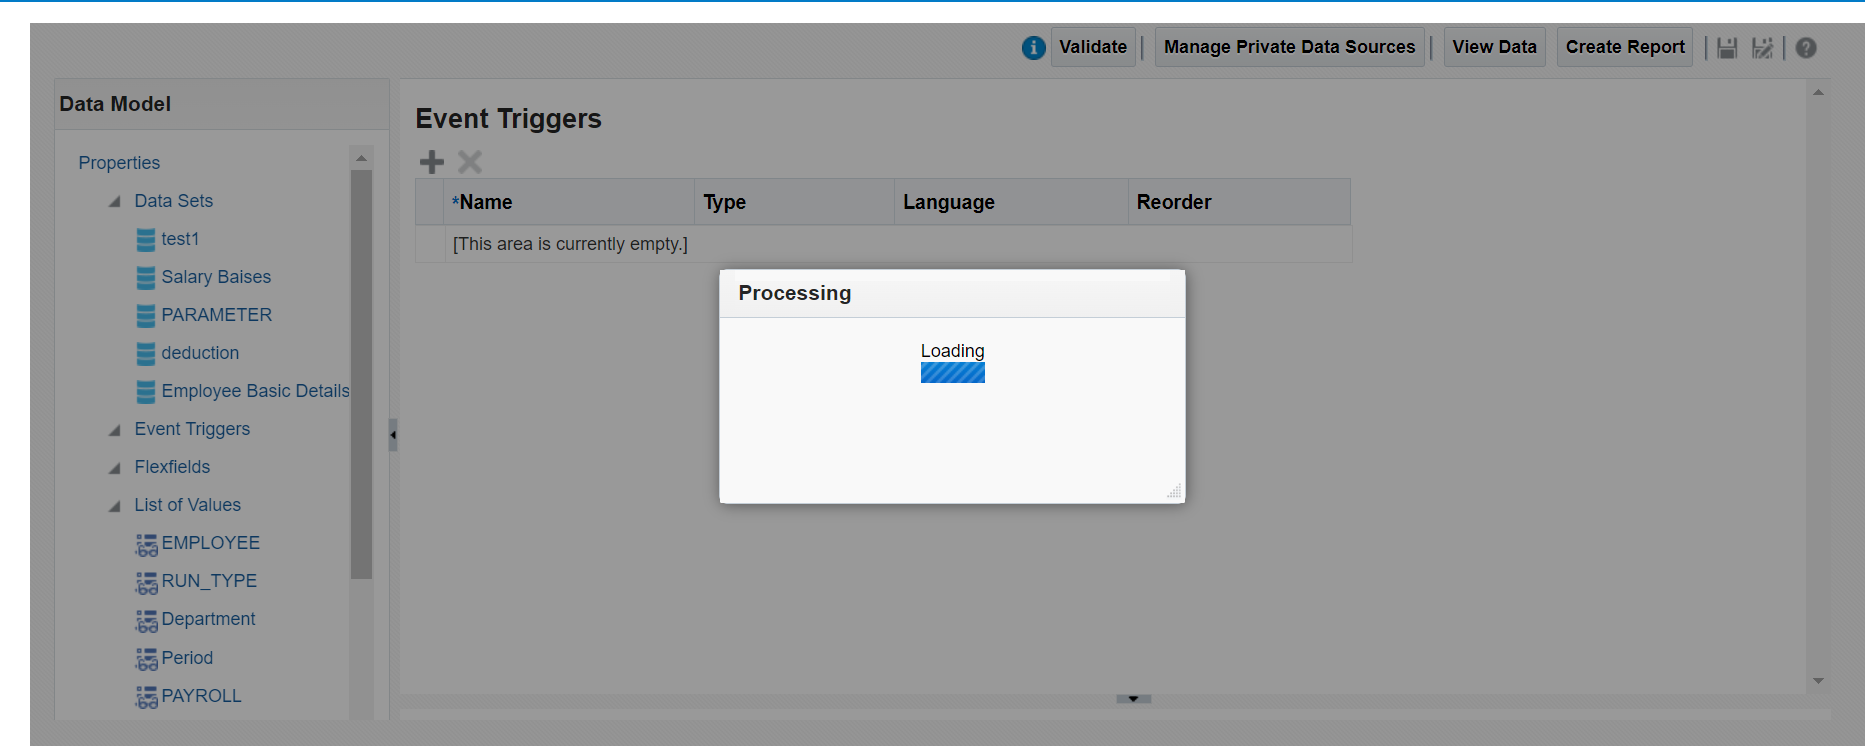Viewport: 1865px width, 746px height.
Task: Select the Data Sets tree label
Action: [174, 201]
